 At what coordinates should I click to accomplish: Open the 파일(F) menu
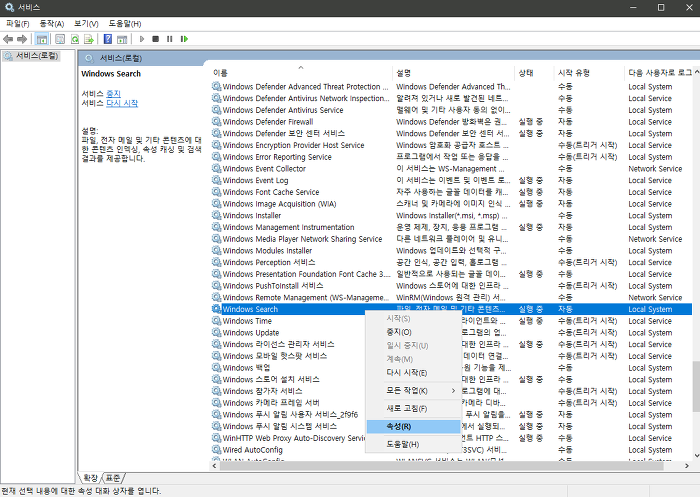[x=17, y=24]
